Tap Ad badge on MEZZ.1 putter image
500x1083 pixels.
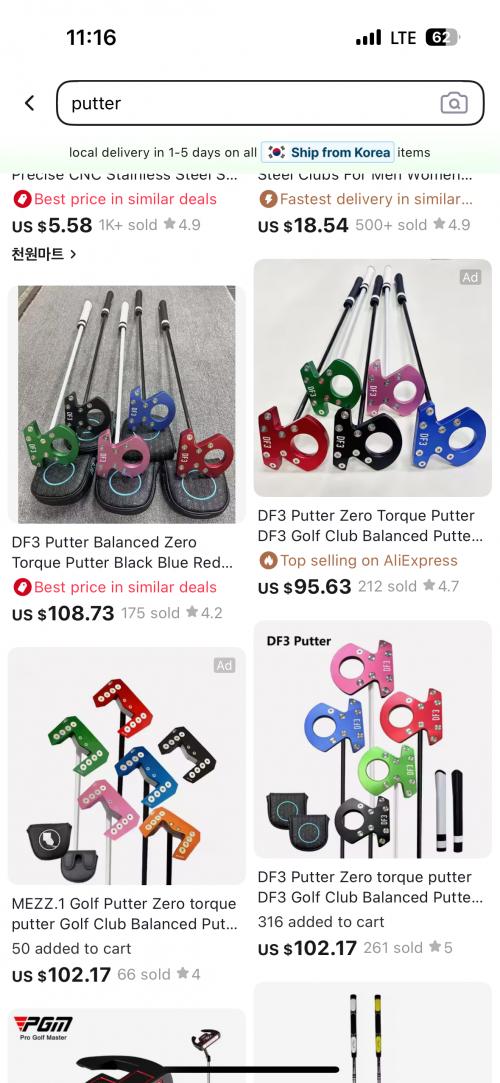[x=224, y=665]
